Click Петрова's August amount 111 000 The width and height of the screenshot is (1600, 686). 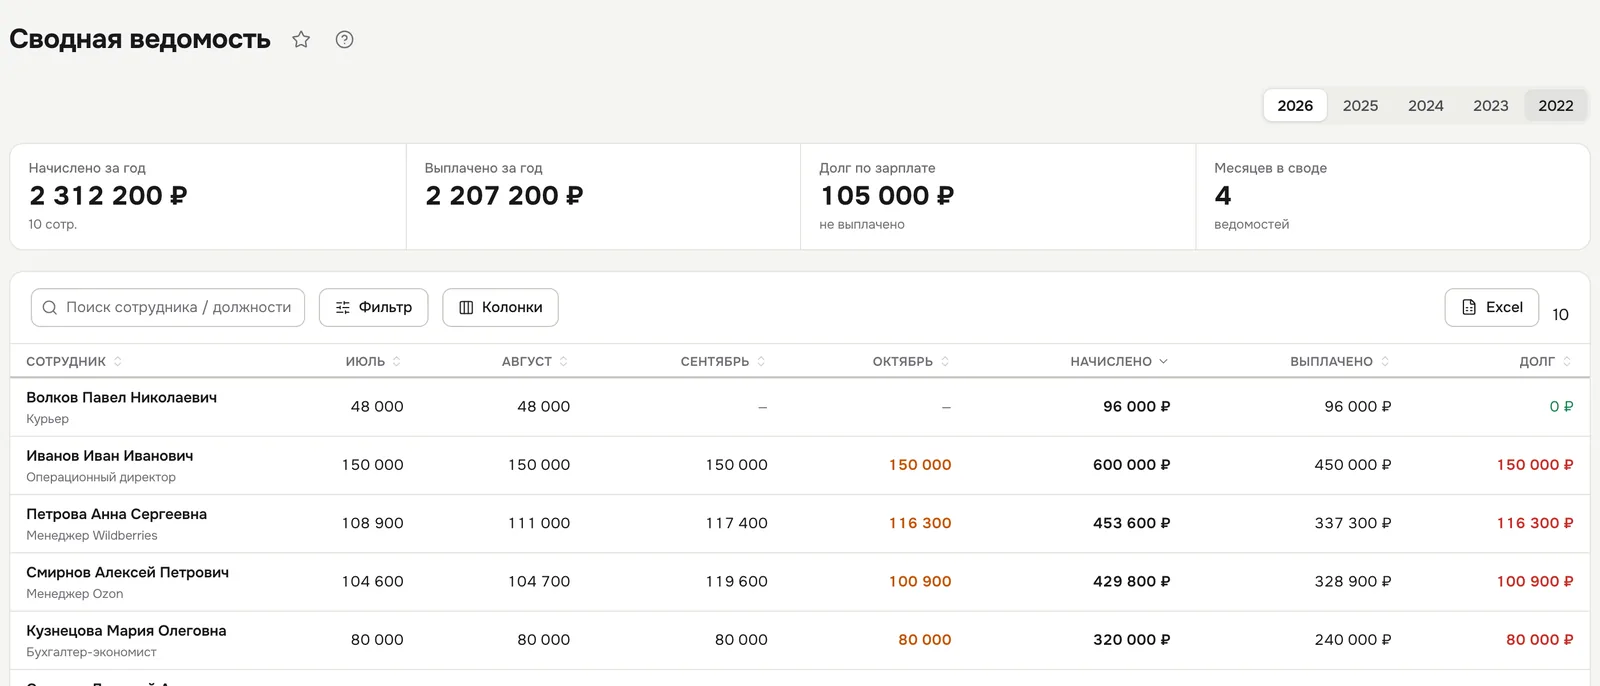click(539, 523)
